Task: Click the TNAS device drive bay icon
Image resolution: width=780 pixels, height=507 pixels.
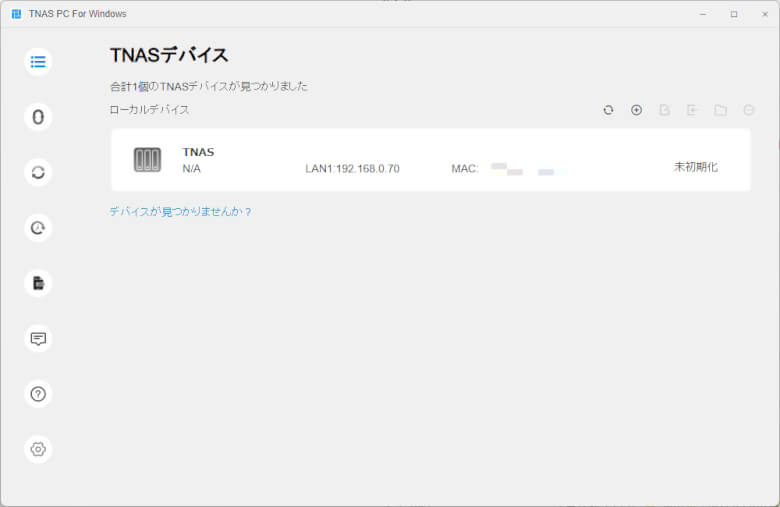Action: (147, 160)
